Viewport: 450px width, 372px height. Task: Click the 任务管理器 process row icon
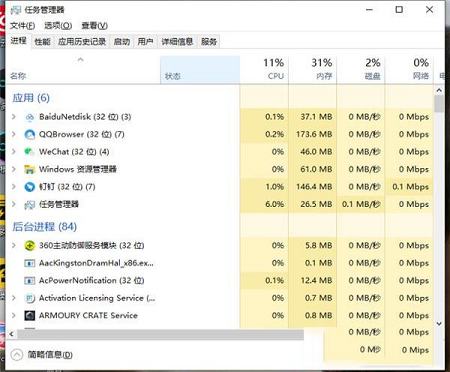coord(30,205)
